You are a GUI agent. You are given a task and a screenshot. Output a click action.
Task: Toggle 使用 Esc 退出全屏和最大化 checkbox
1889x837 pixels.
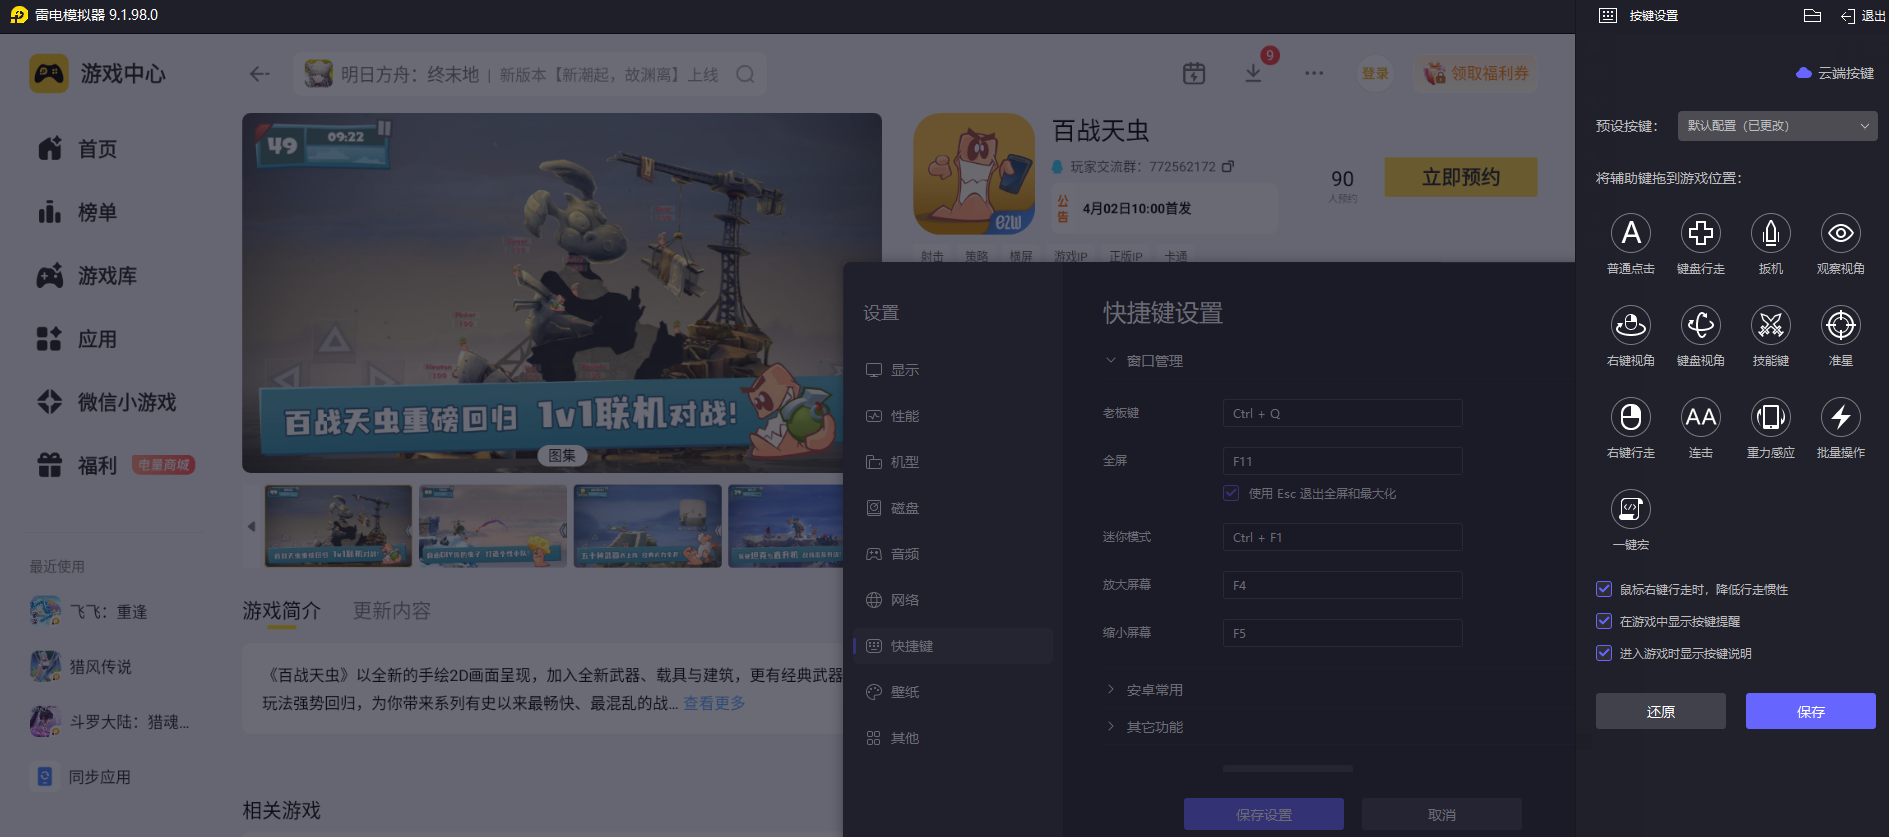tap(1231, 493)
